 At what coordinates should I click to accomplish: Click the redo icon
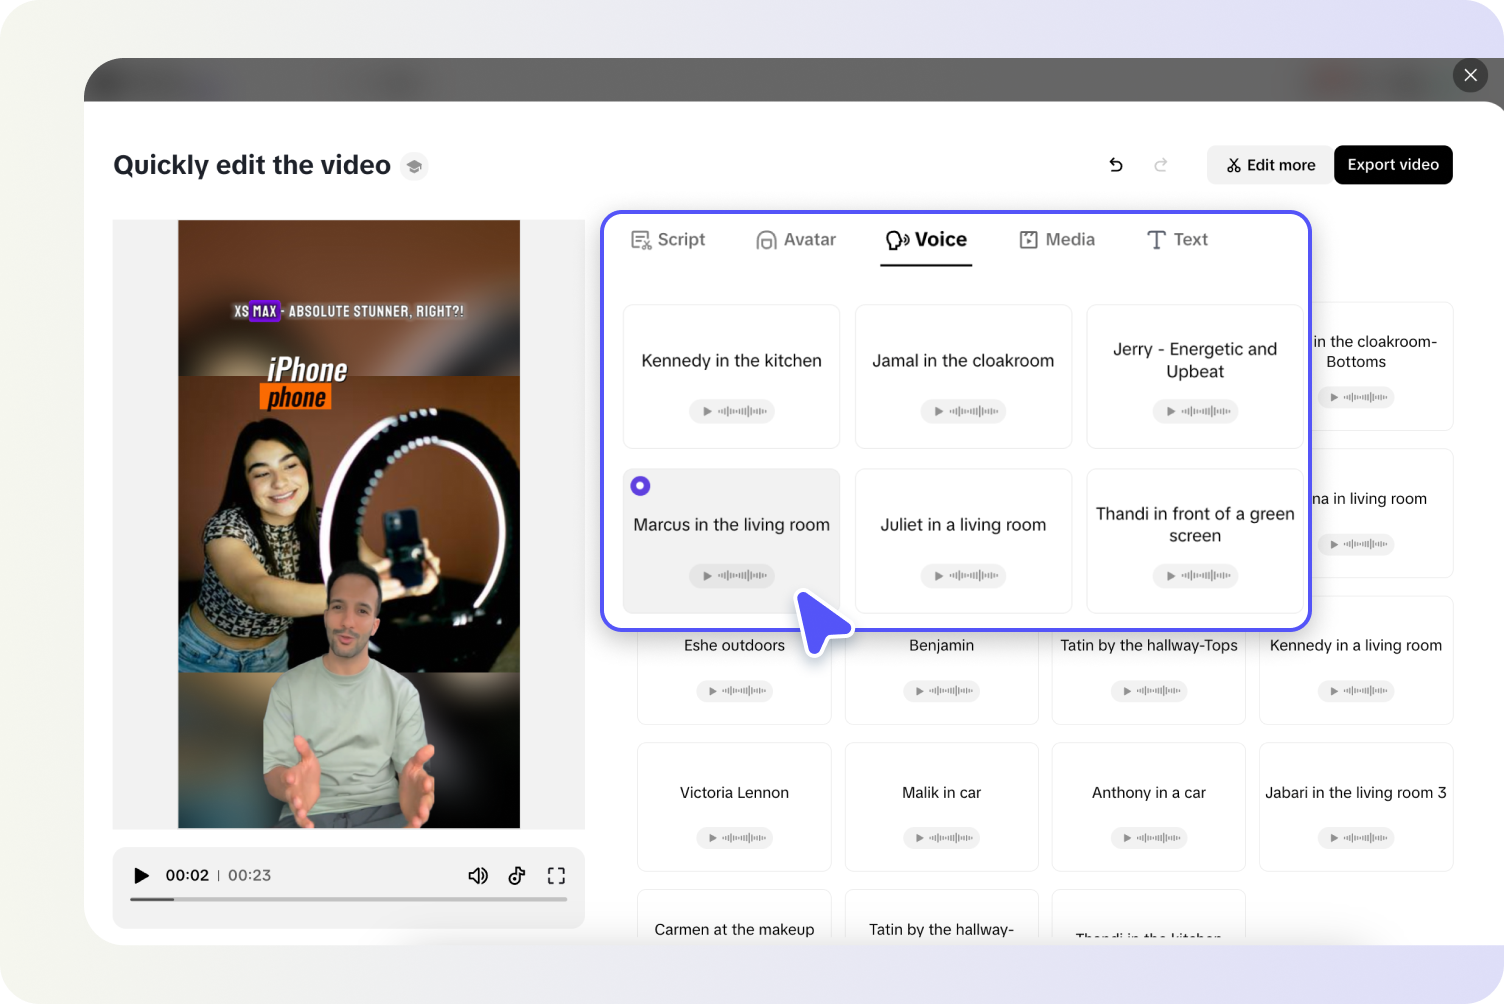pos(1160,164)
